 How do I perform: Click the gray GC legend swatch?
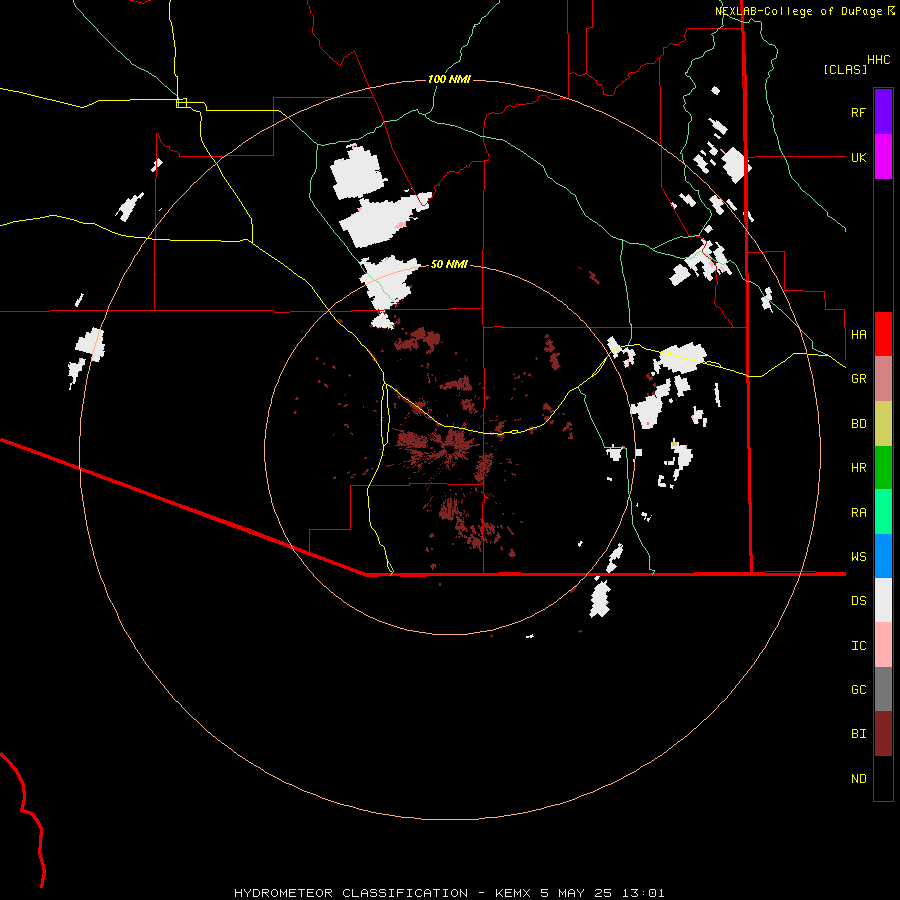(x=883, y=689)
